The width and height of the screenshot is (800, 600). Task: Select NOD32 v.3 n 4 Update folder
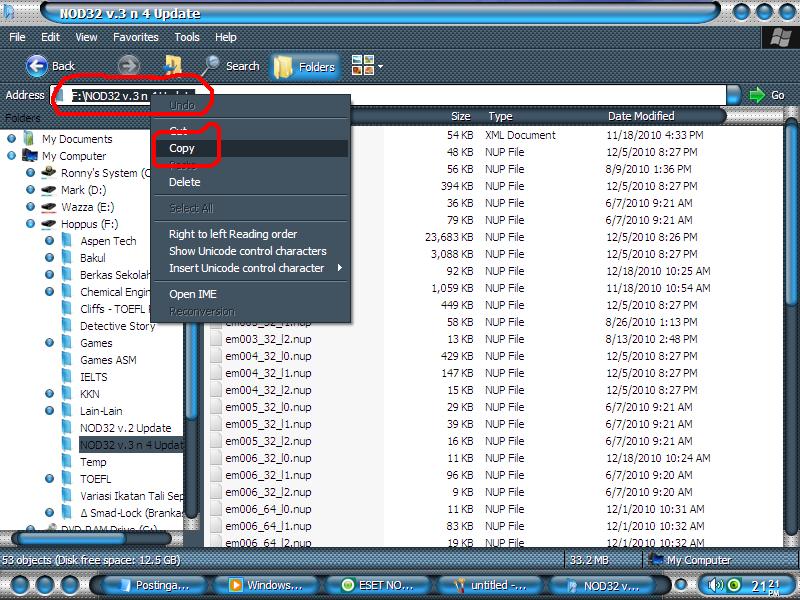point(131,445)
